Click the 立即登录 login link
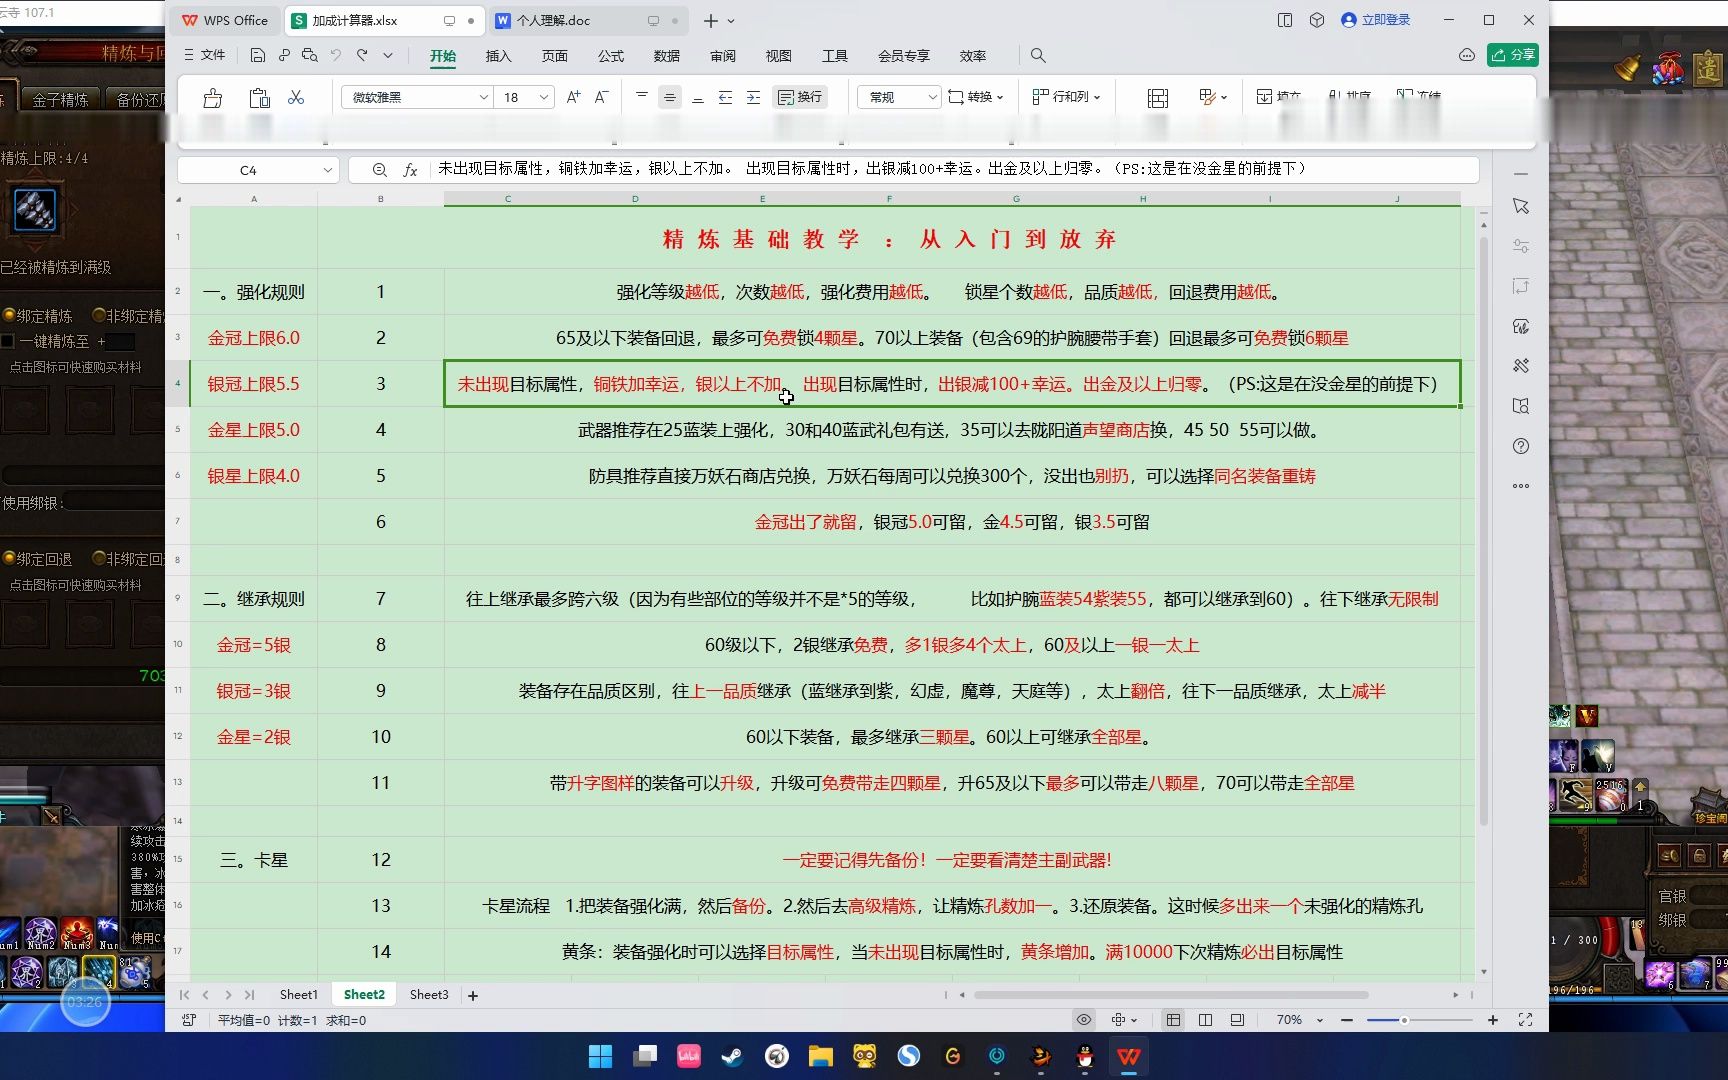Screen dimensions: 1728x1080 (1376, 20)
